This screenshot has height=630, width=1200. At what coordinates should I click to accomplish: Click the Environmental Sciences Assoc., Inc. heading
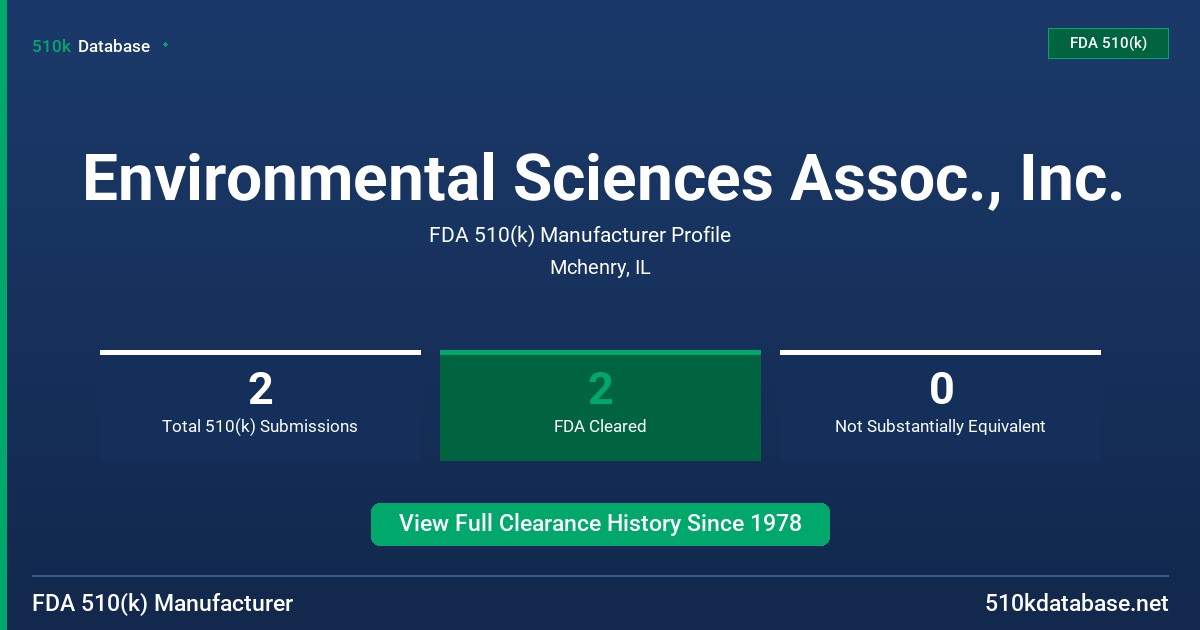[x=602, y=179]
